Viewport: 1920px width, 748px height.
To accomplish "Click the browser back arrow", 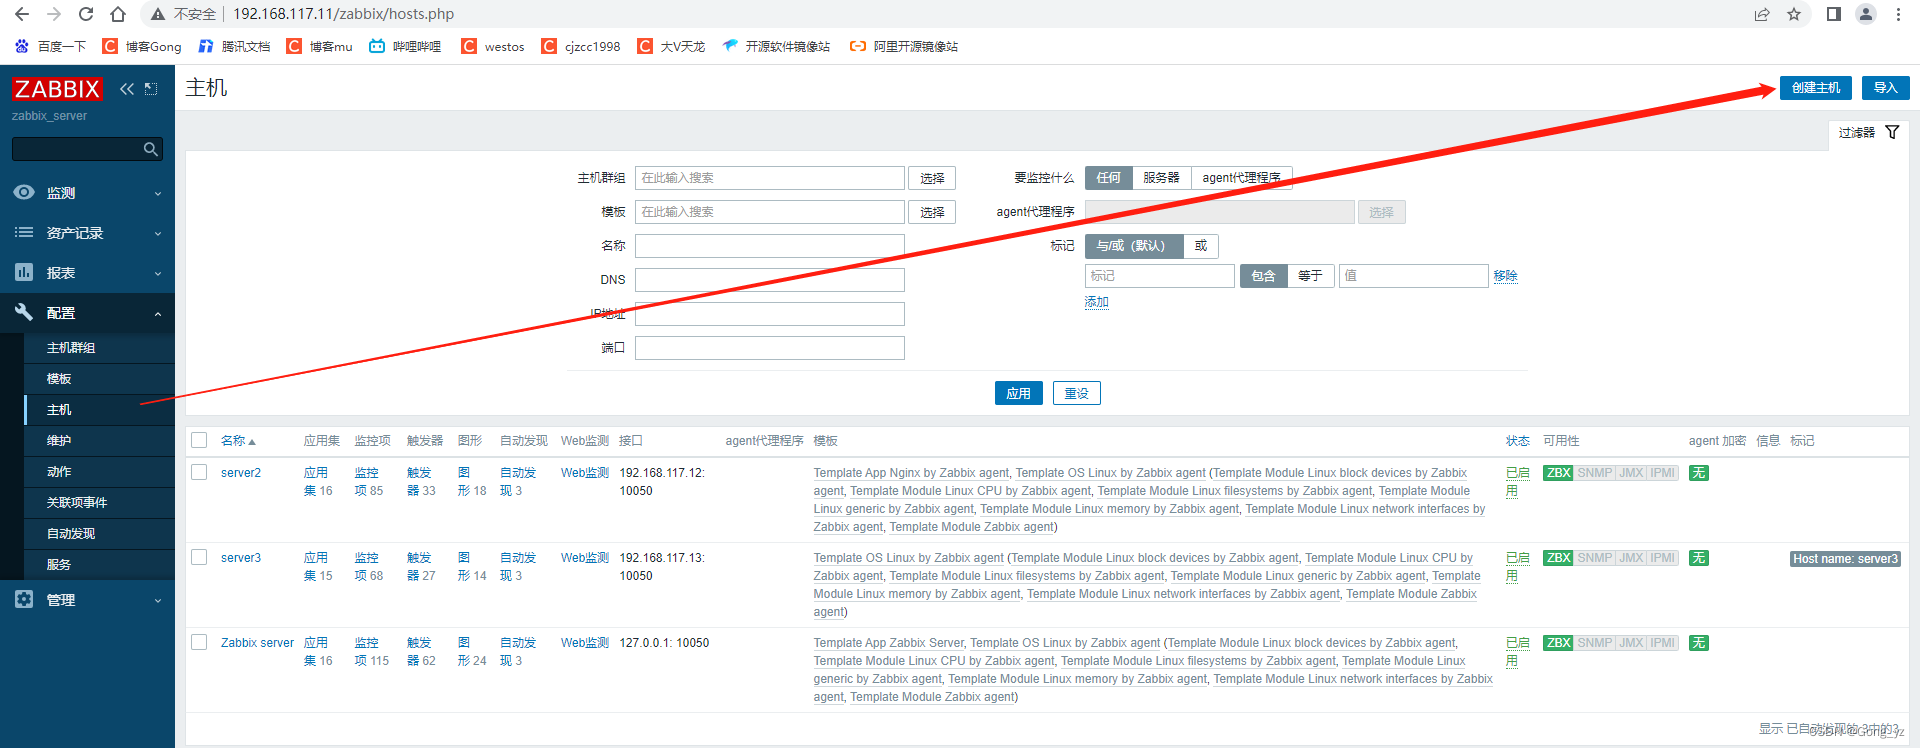I will 22,14.
